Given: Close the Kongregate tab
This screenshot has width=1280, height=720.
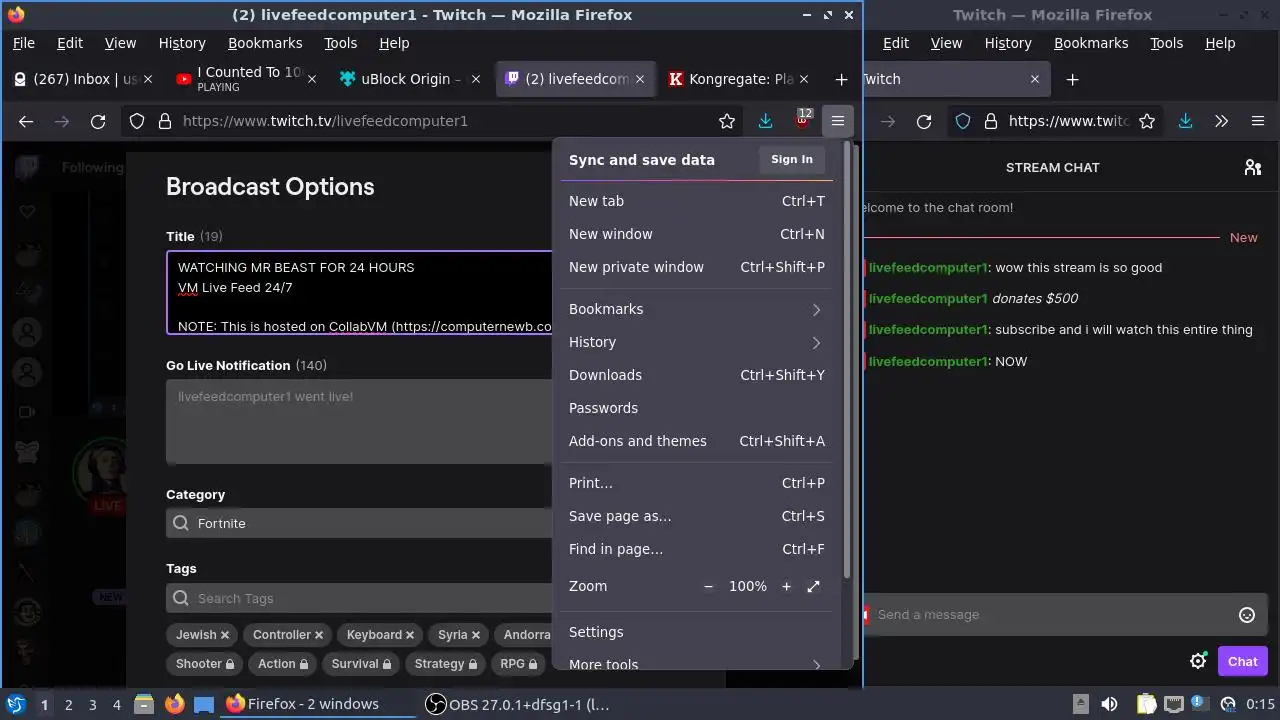Looking at the screenshot, I should 805,79.
